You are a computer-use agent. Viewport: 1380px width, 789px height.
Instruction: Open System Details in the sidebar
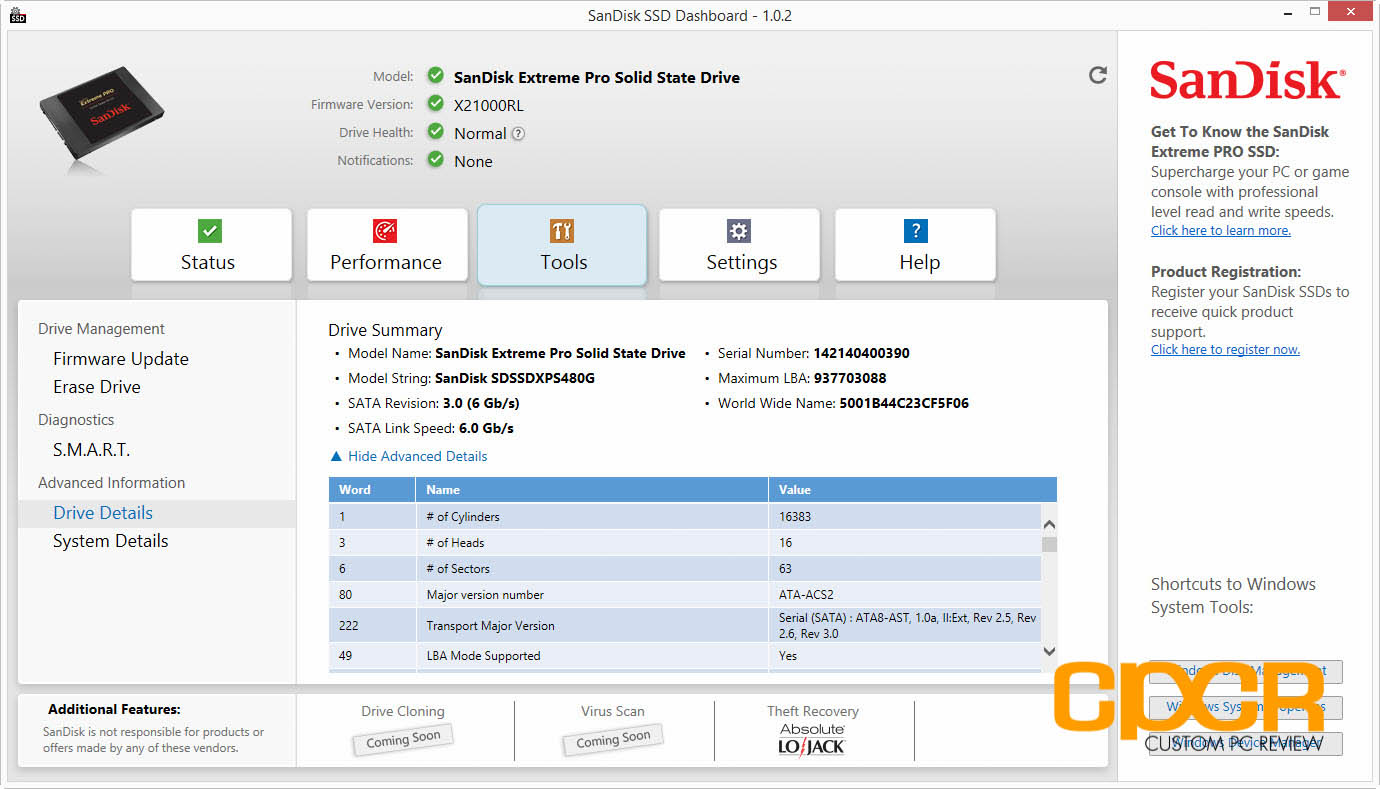[x=111, y=541]
